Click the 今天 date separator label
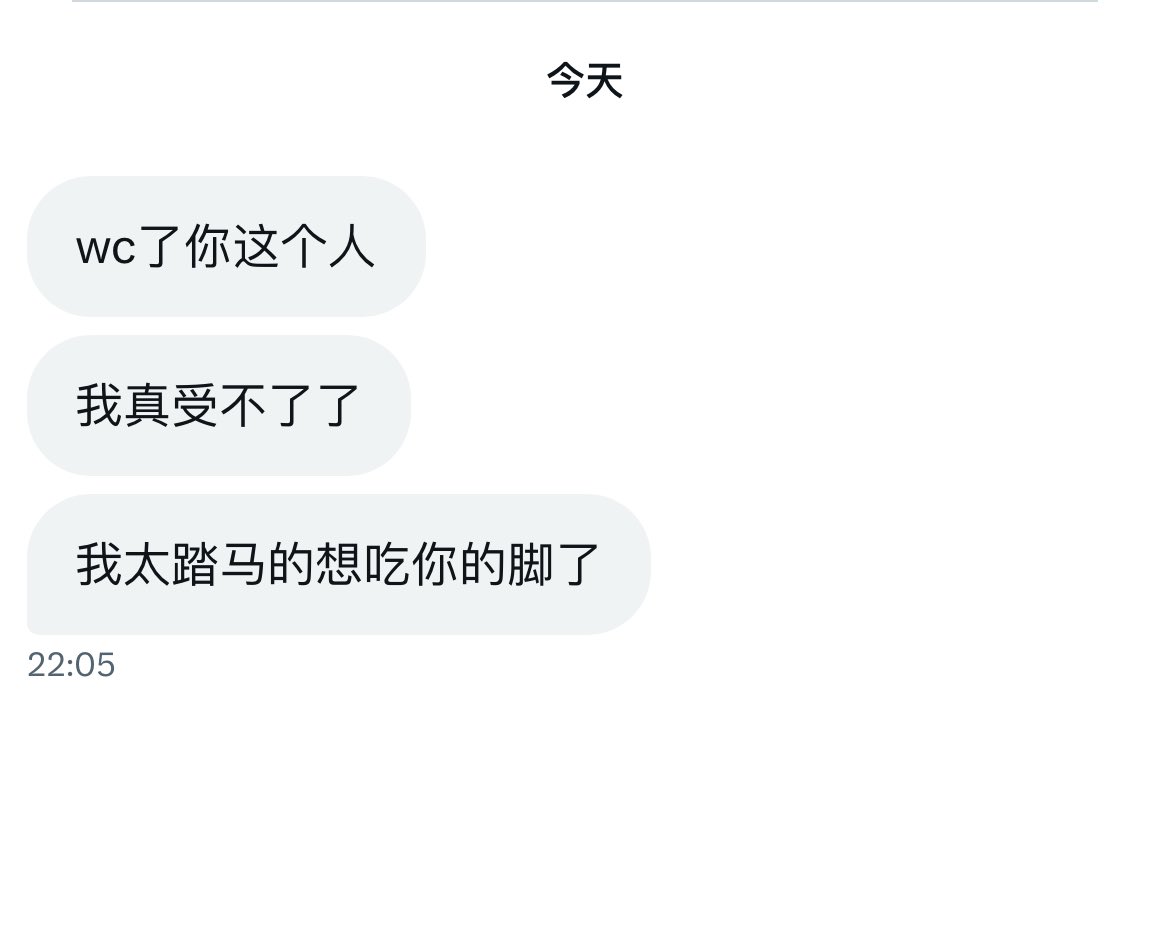 point(584,80)
